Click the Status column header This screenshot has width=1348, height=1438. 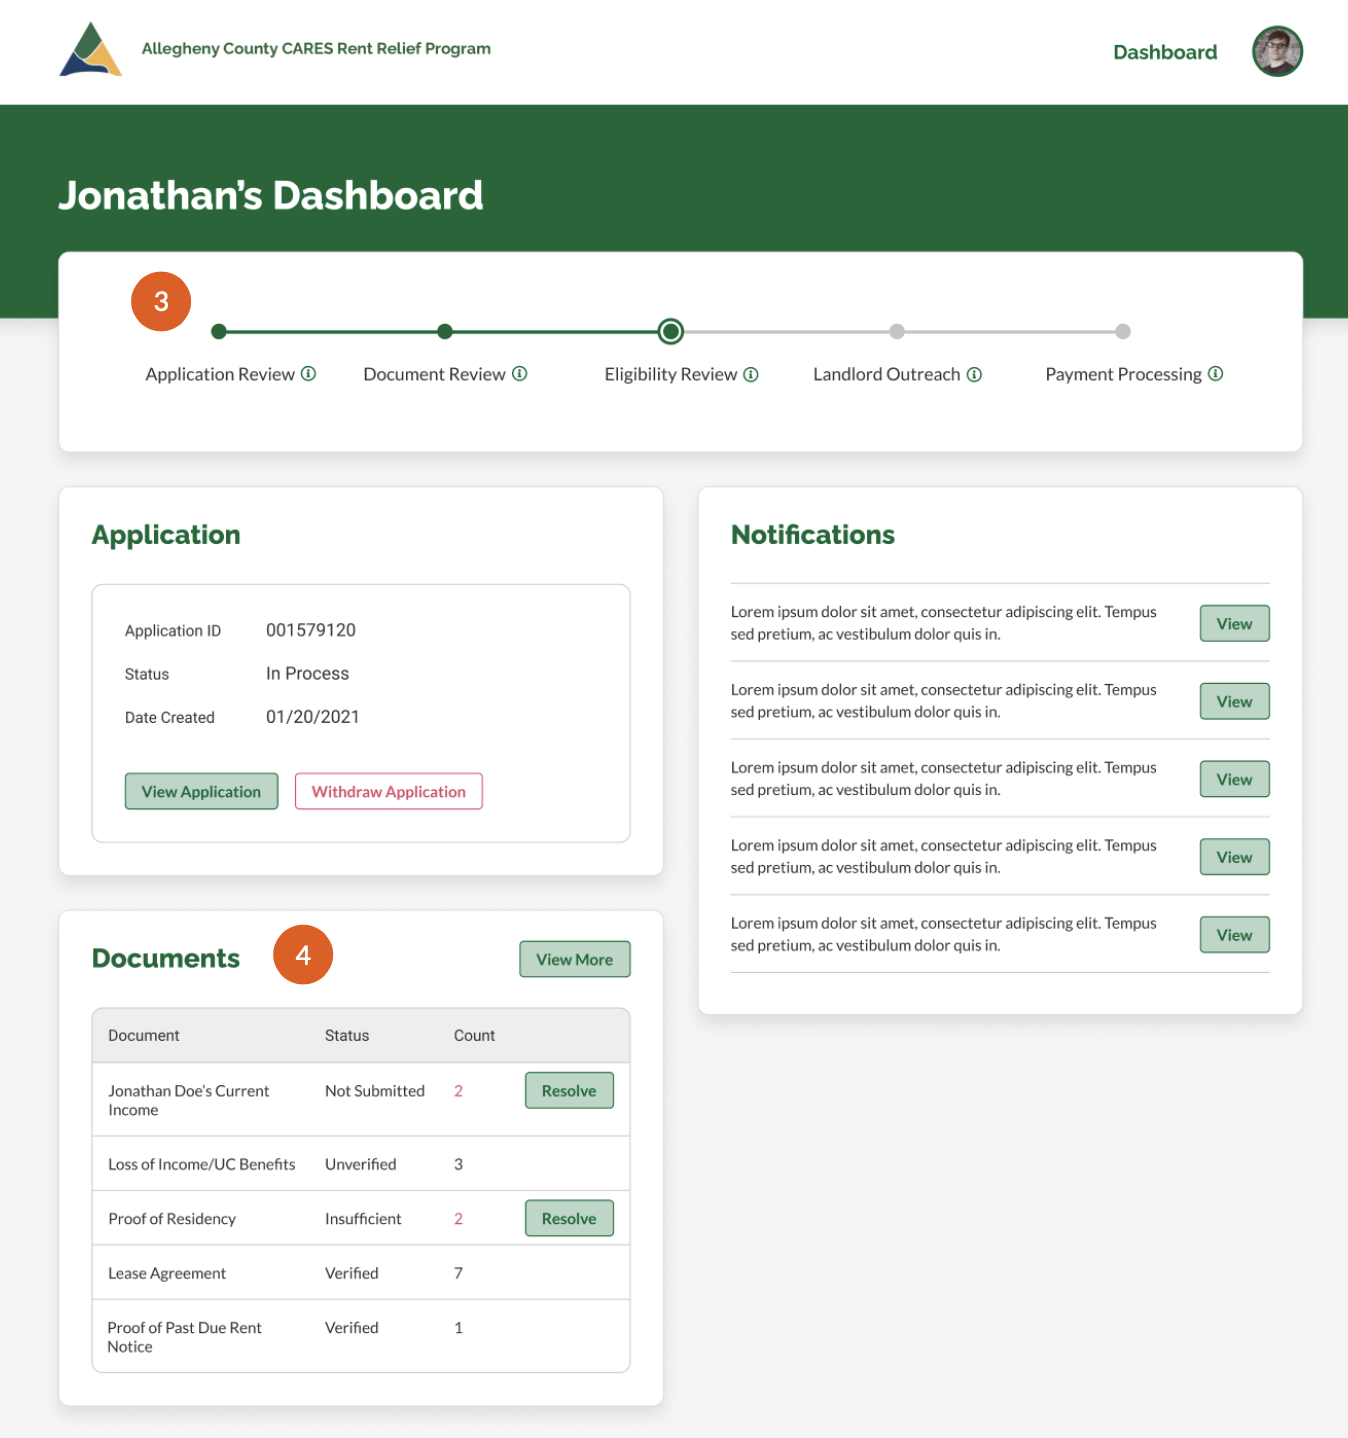(x=347, y=1035)
